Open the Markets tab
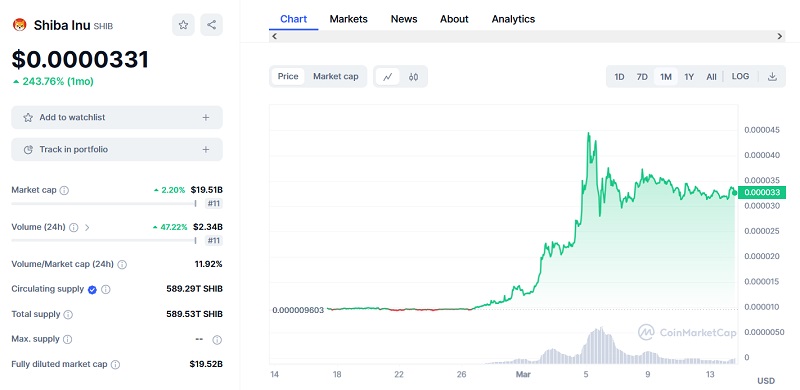This screenshot has height=390, width=800. point(348,19)
